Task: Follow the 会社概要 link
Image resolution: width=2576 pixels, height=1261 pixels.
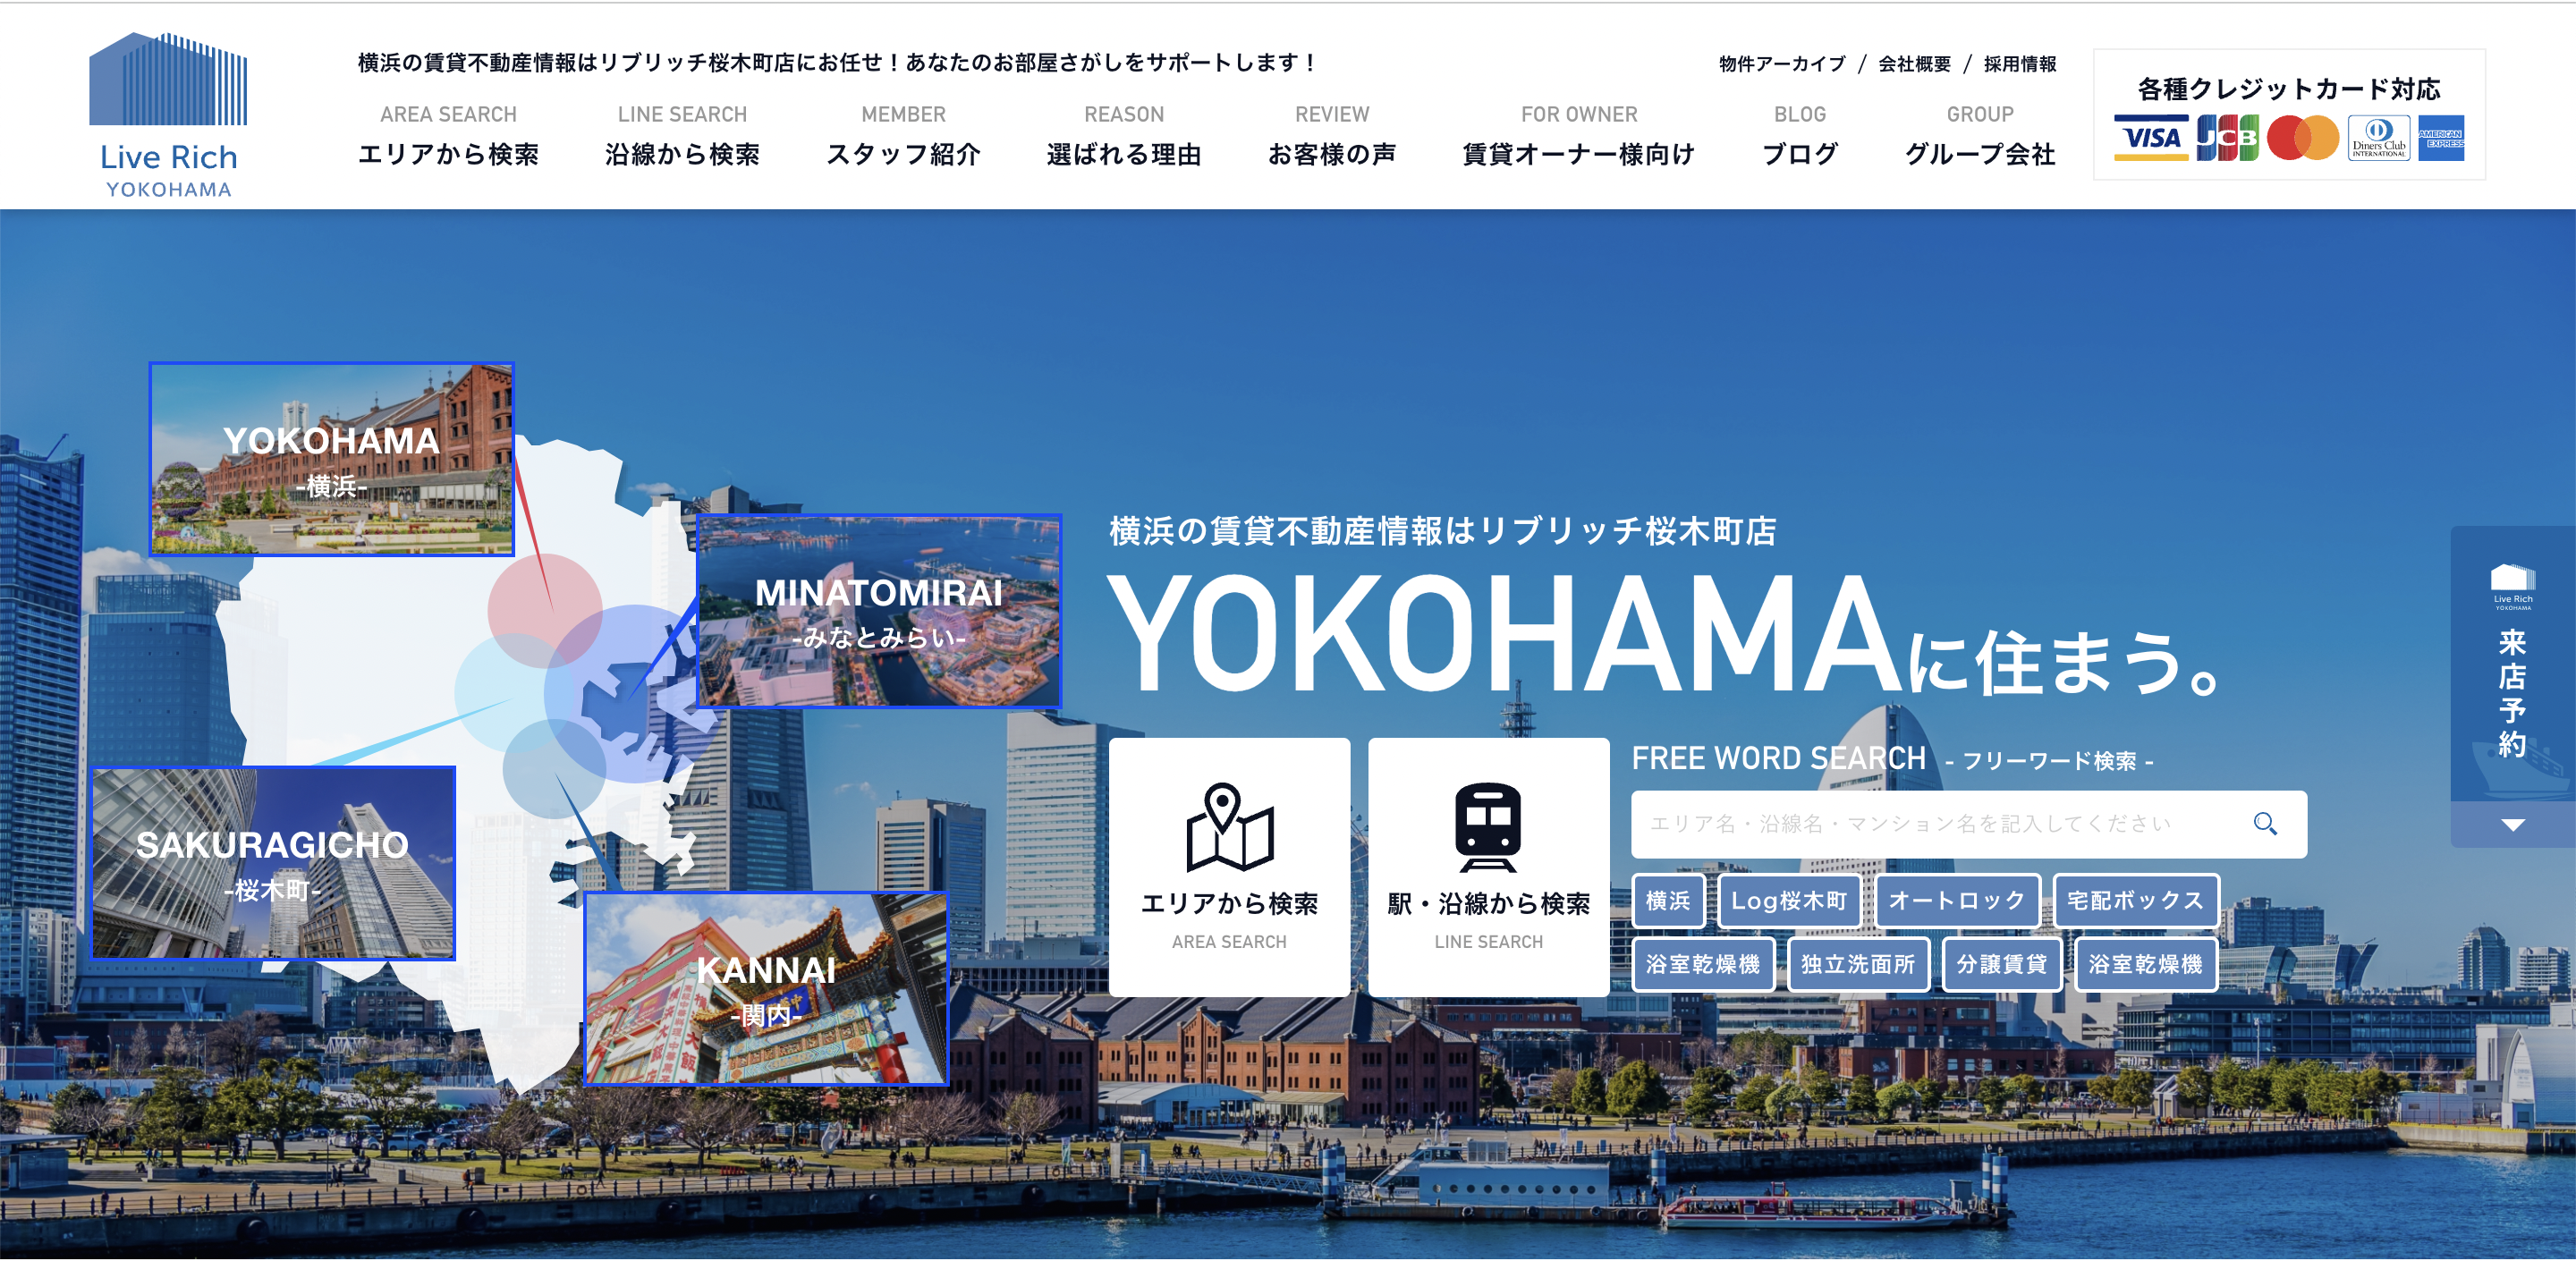Action: point(1914,64)
